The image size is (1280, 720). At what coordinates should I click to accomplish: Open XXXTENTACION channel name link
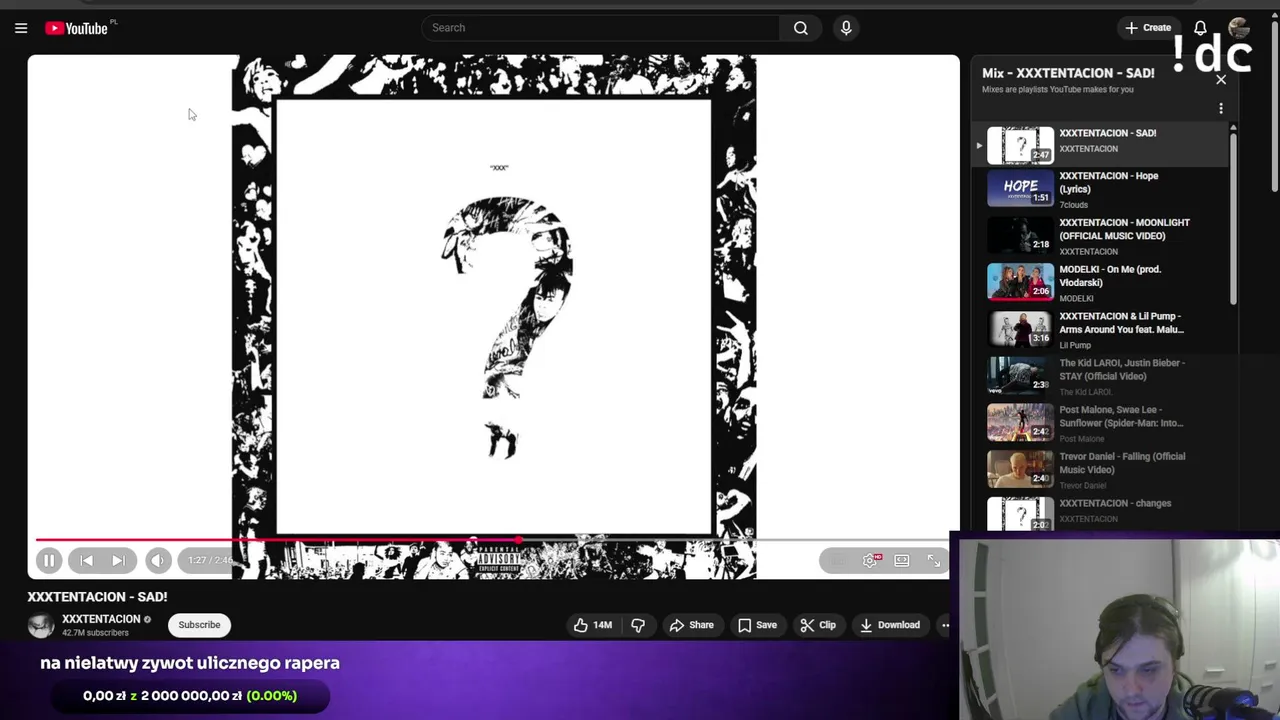coord(101,619)
